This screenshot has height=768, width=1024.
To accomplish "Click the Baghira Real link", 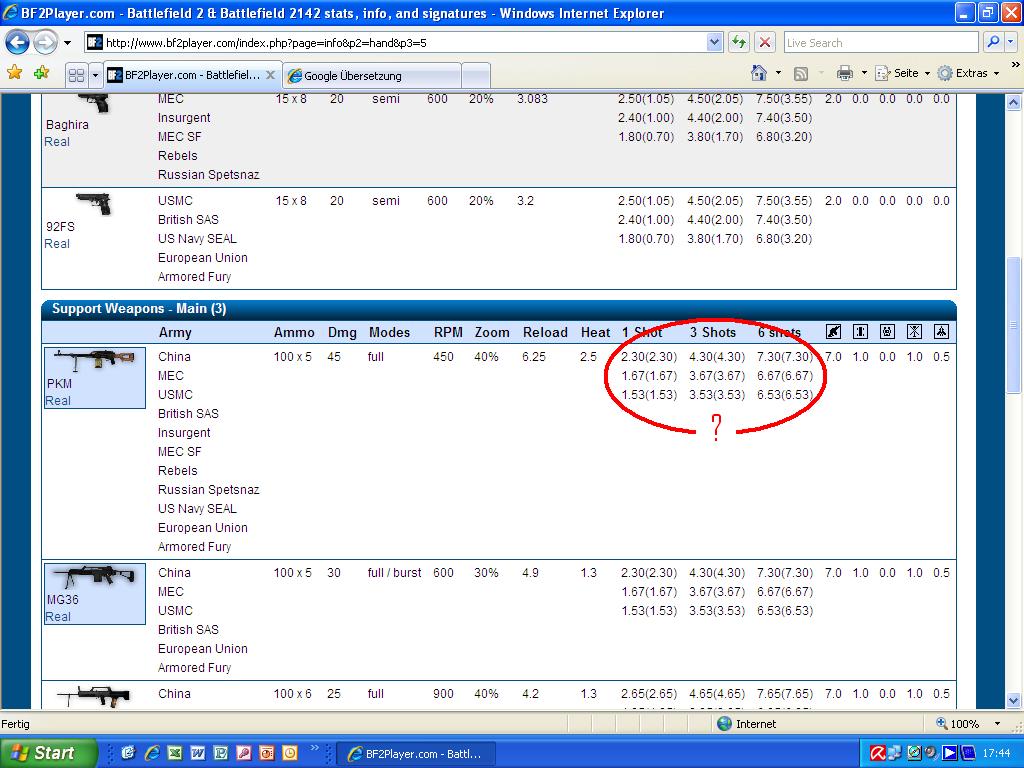I will tap(57, 142).
